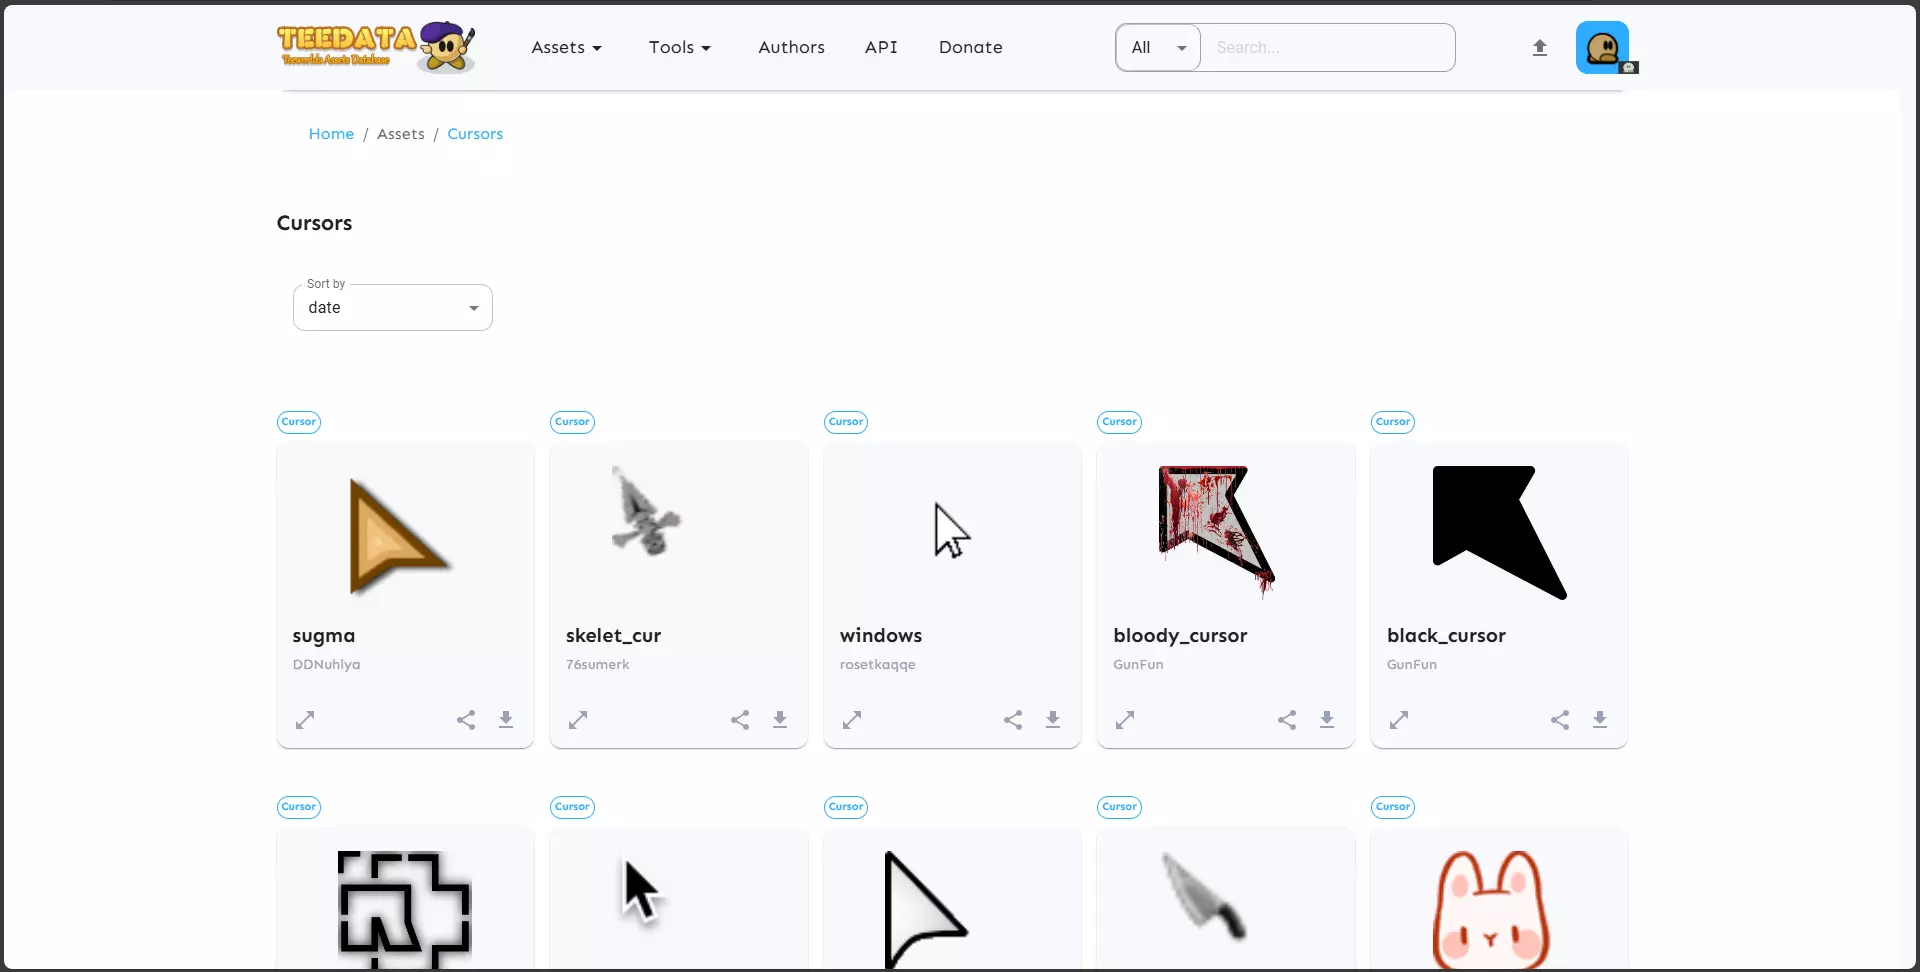Click the windows cursor preview image
Screen dimensions: 1920x972
pos(952,530)
